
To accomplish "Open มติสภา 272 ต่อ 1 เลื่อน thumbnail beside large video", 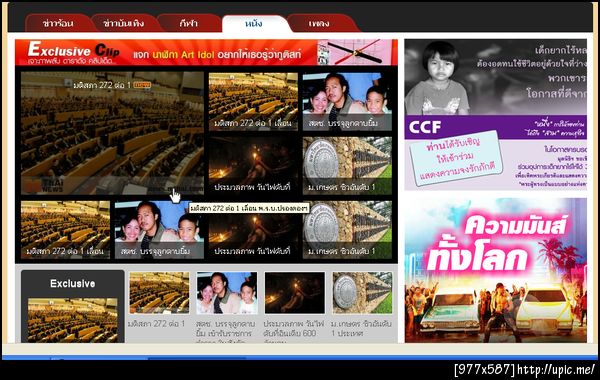I will pyautogui.click(x=253, y=102).
